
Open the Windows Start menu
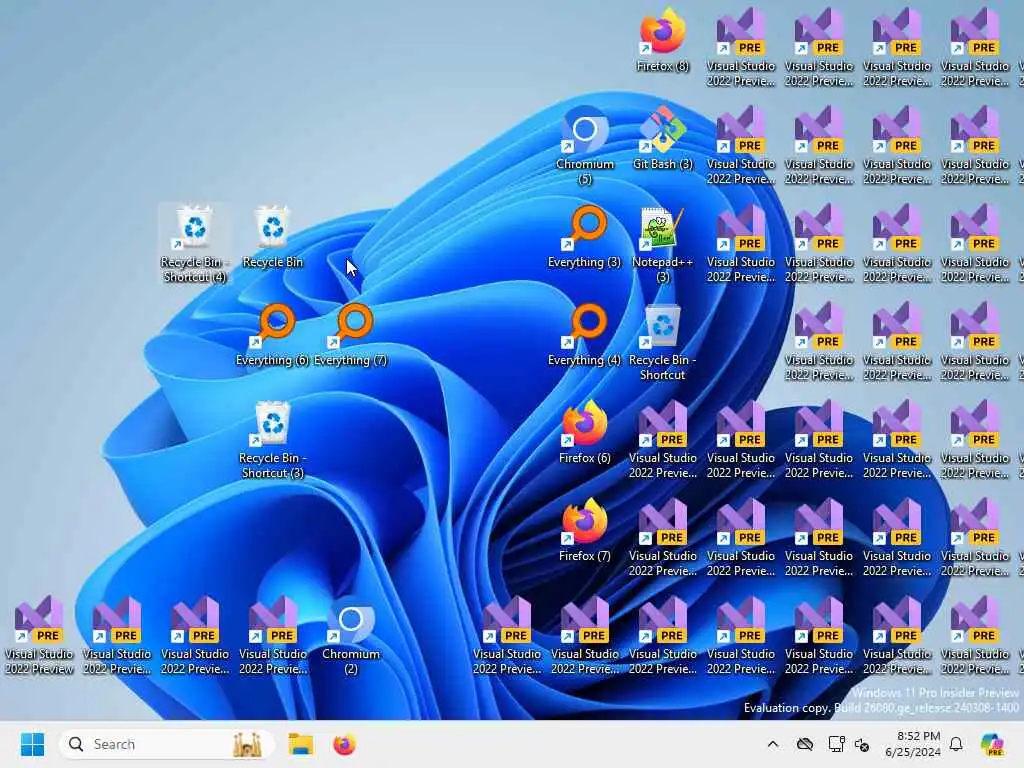[x=32, y=744]
